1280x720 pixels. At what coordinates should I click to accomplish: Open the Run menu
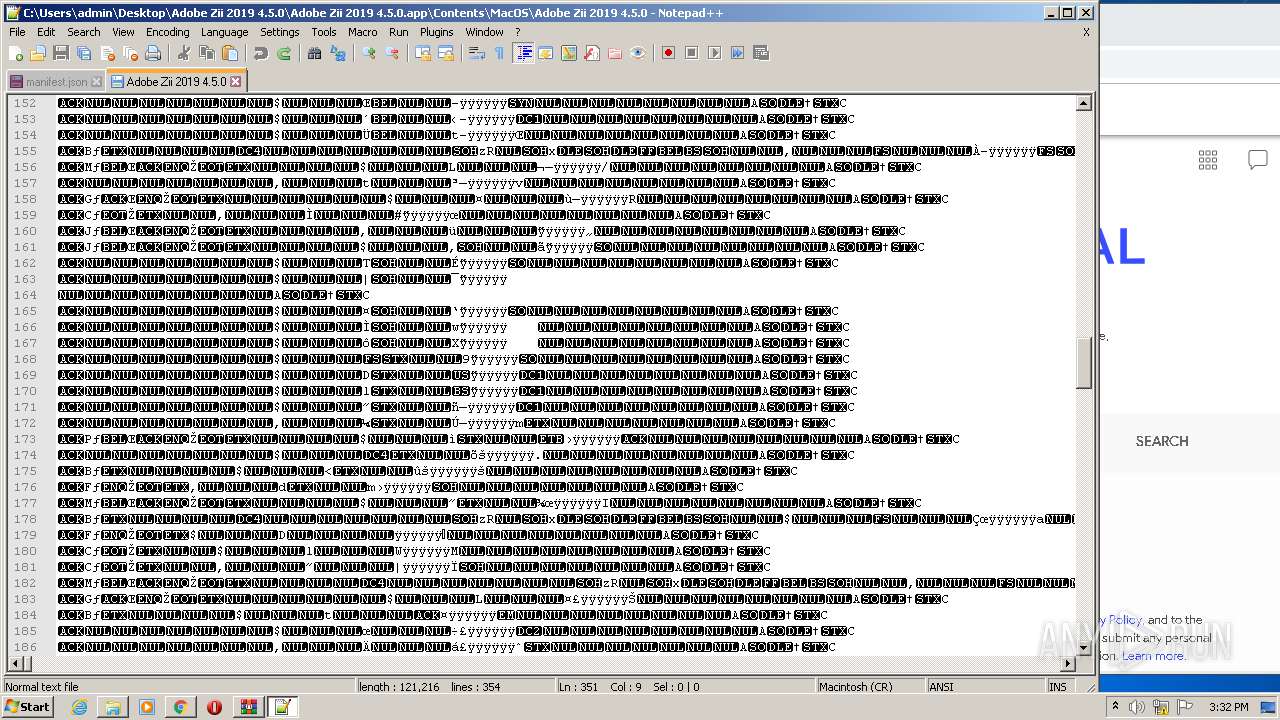click(x=398, y=32)
